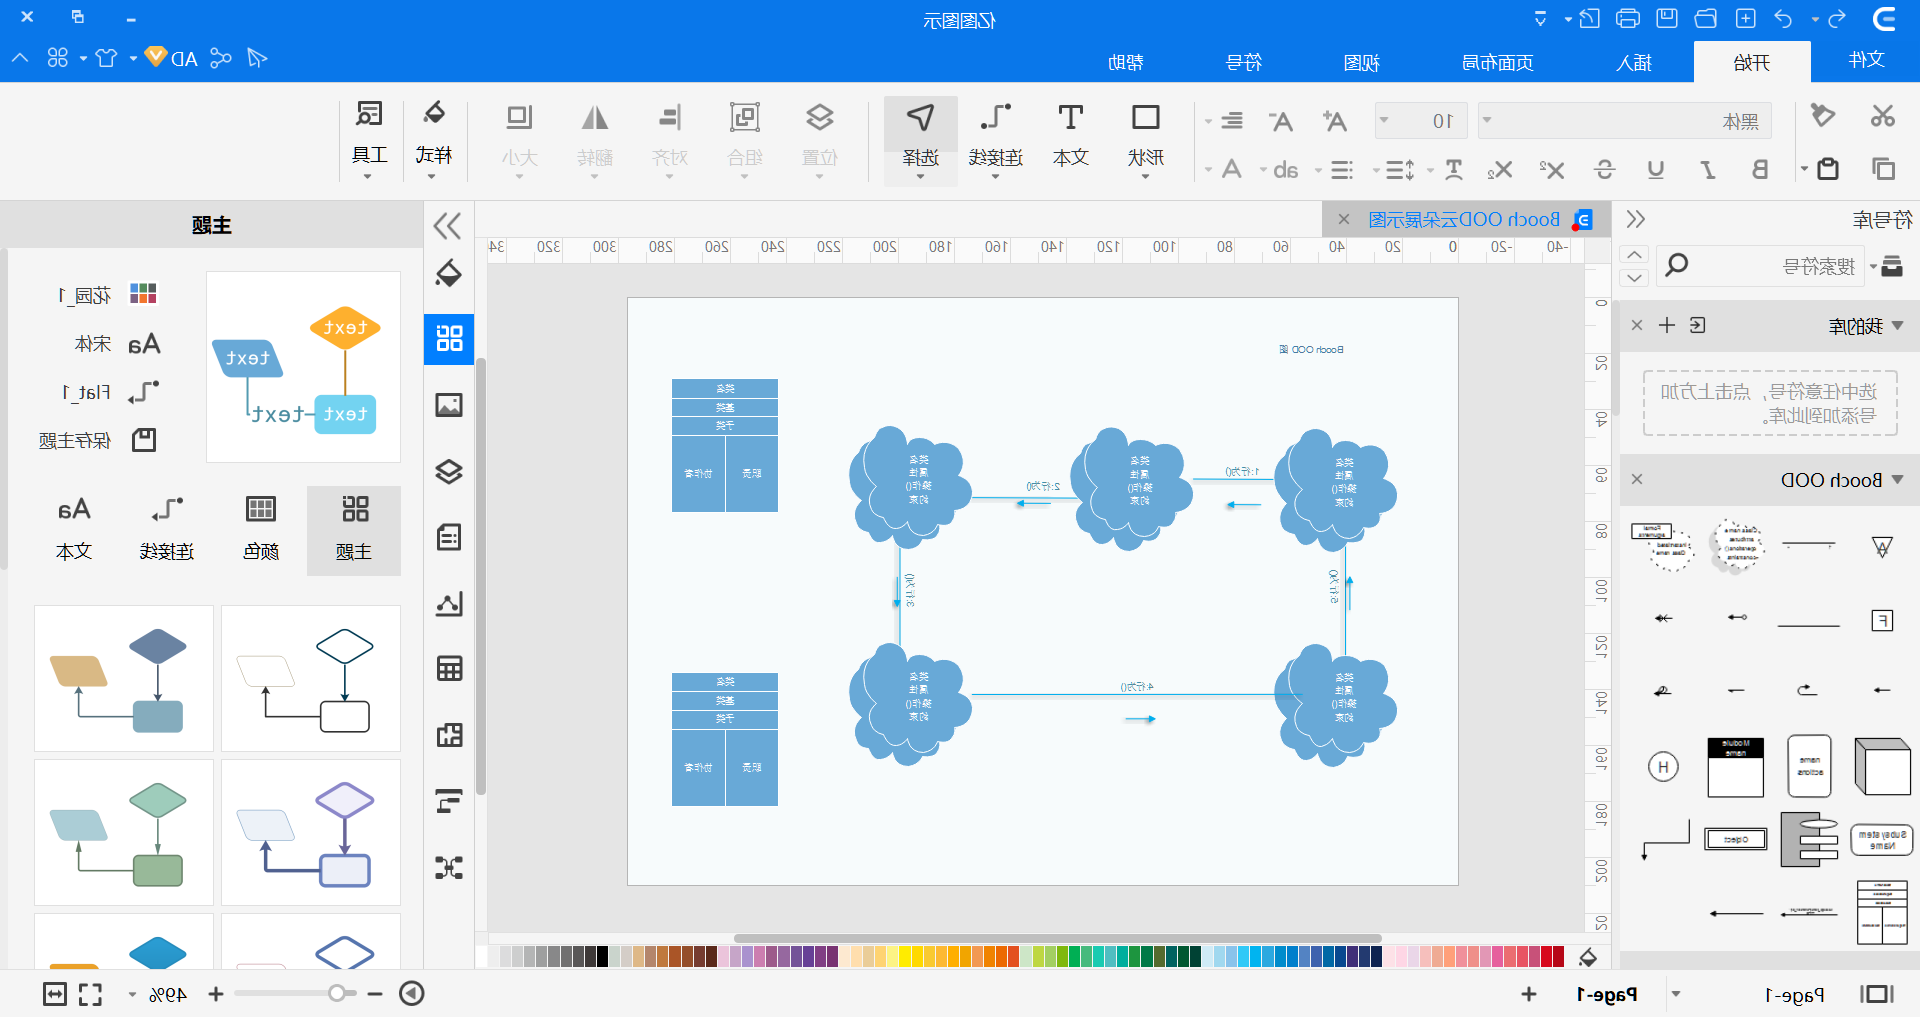Click the scissors cut icon
1920x1017 pixels.
1882,116
